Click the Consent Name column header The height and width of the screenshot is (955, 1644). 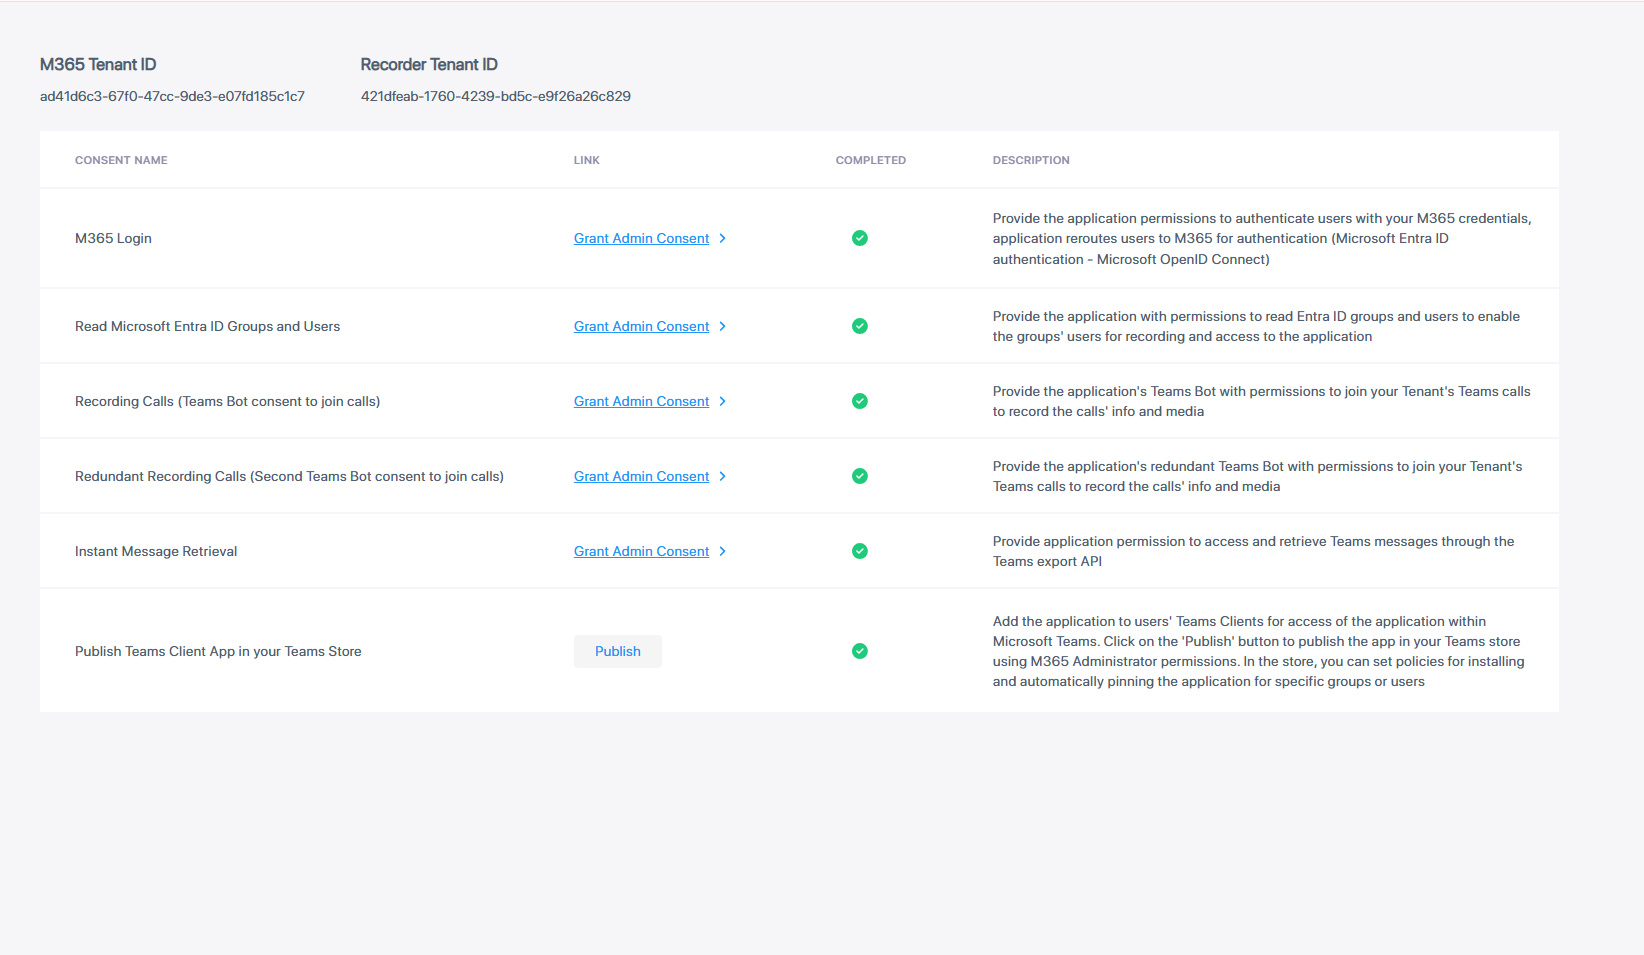point(121,160)
